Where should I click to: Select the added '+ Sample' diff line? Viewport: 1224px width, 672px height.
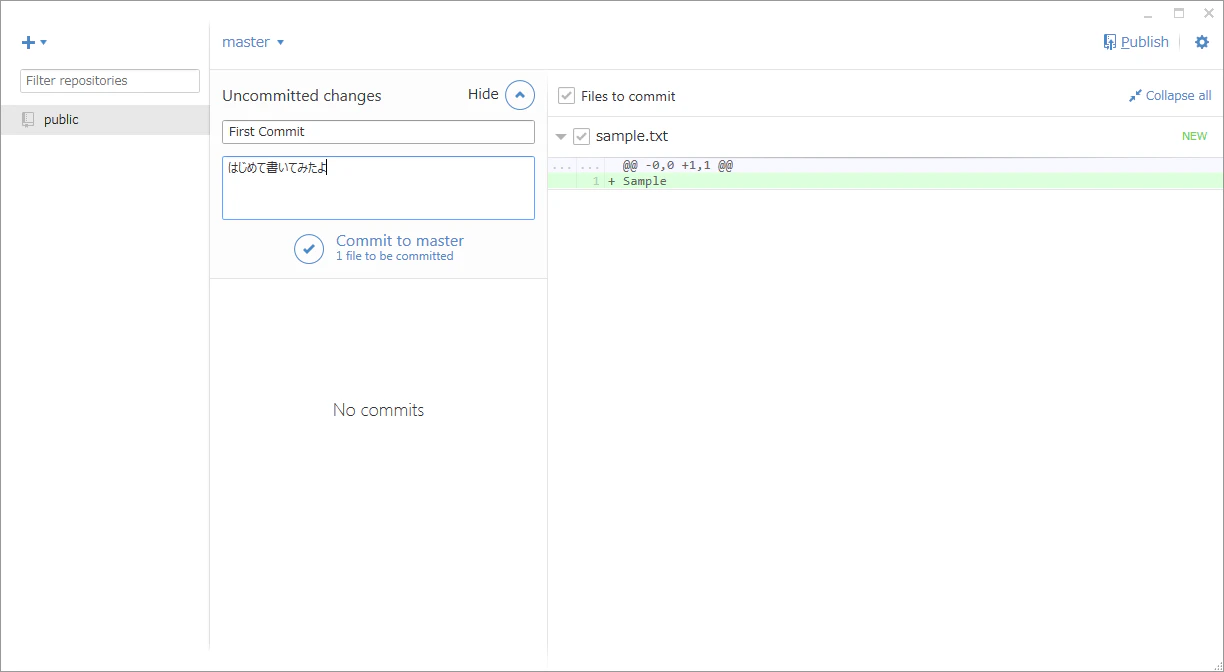[885, 181]
